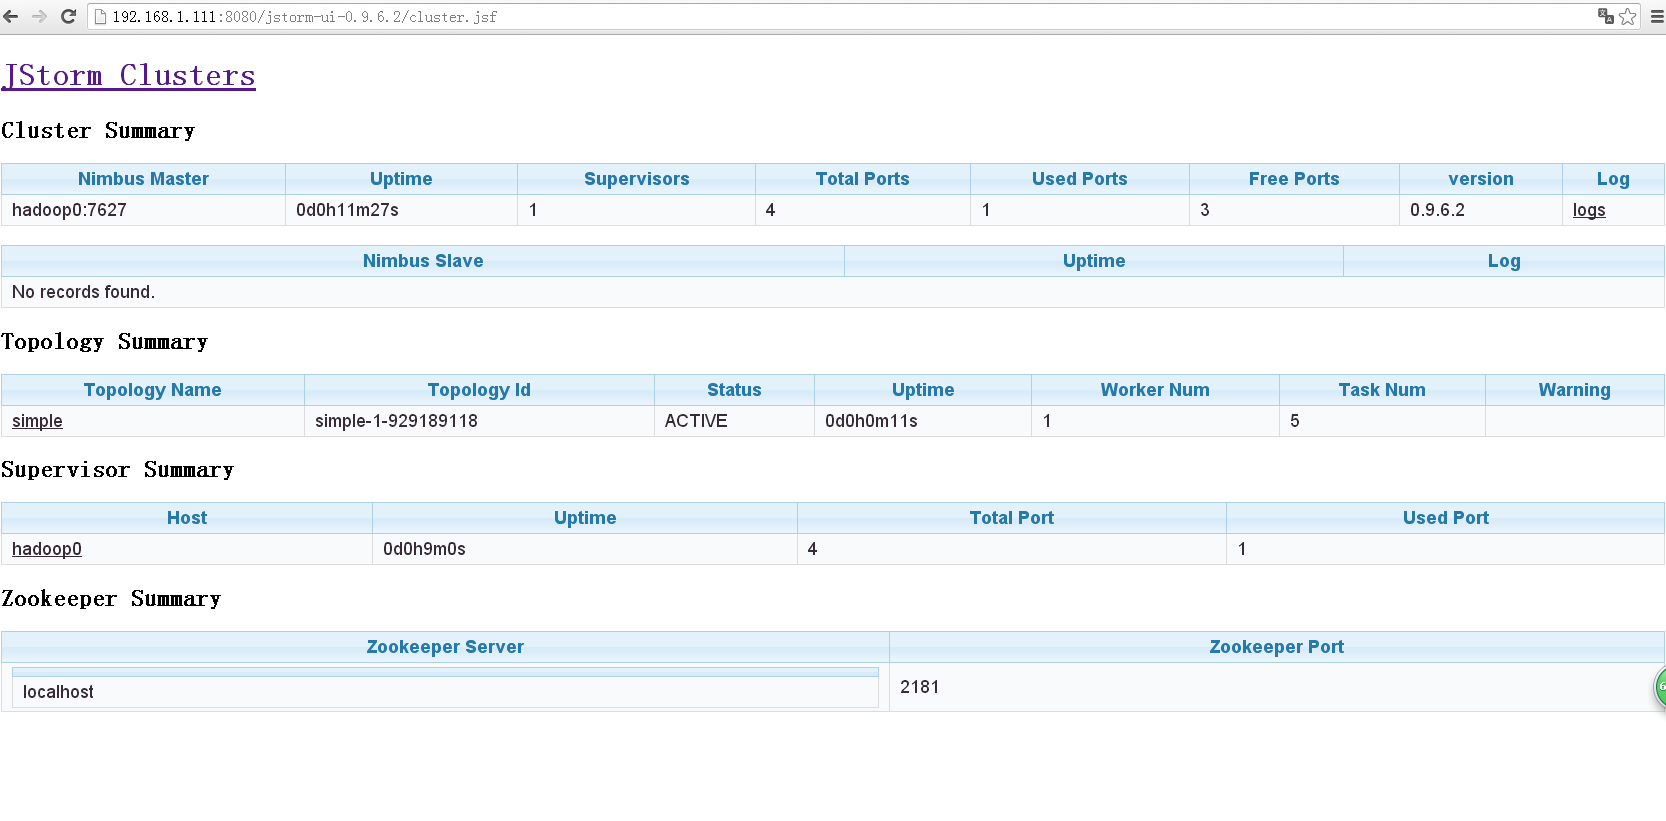Image resolution: width=1666 pixels, height=821 pixels.
Task: Click the page icon beside the URL
Action: 100,16
